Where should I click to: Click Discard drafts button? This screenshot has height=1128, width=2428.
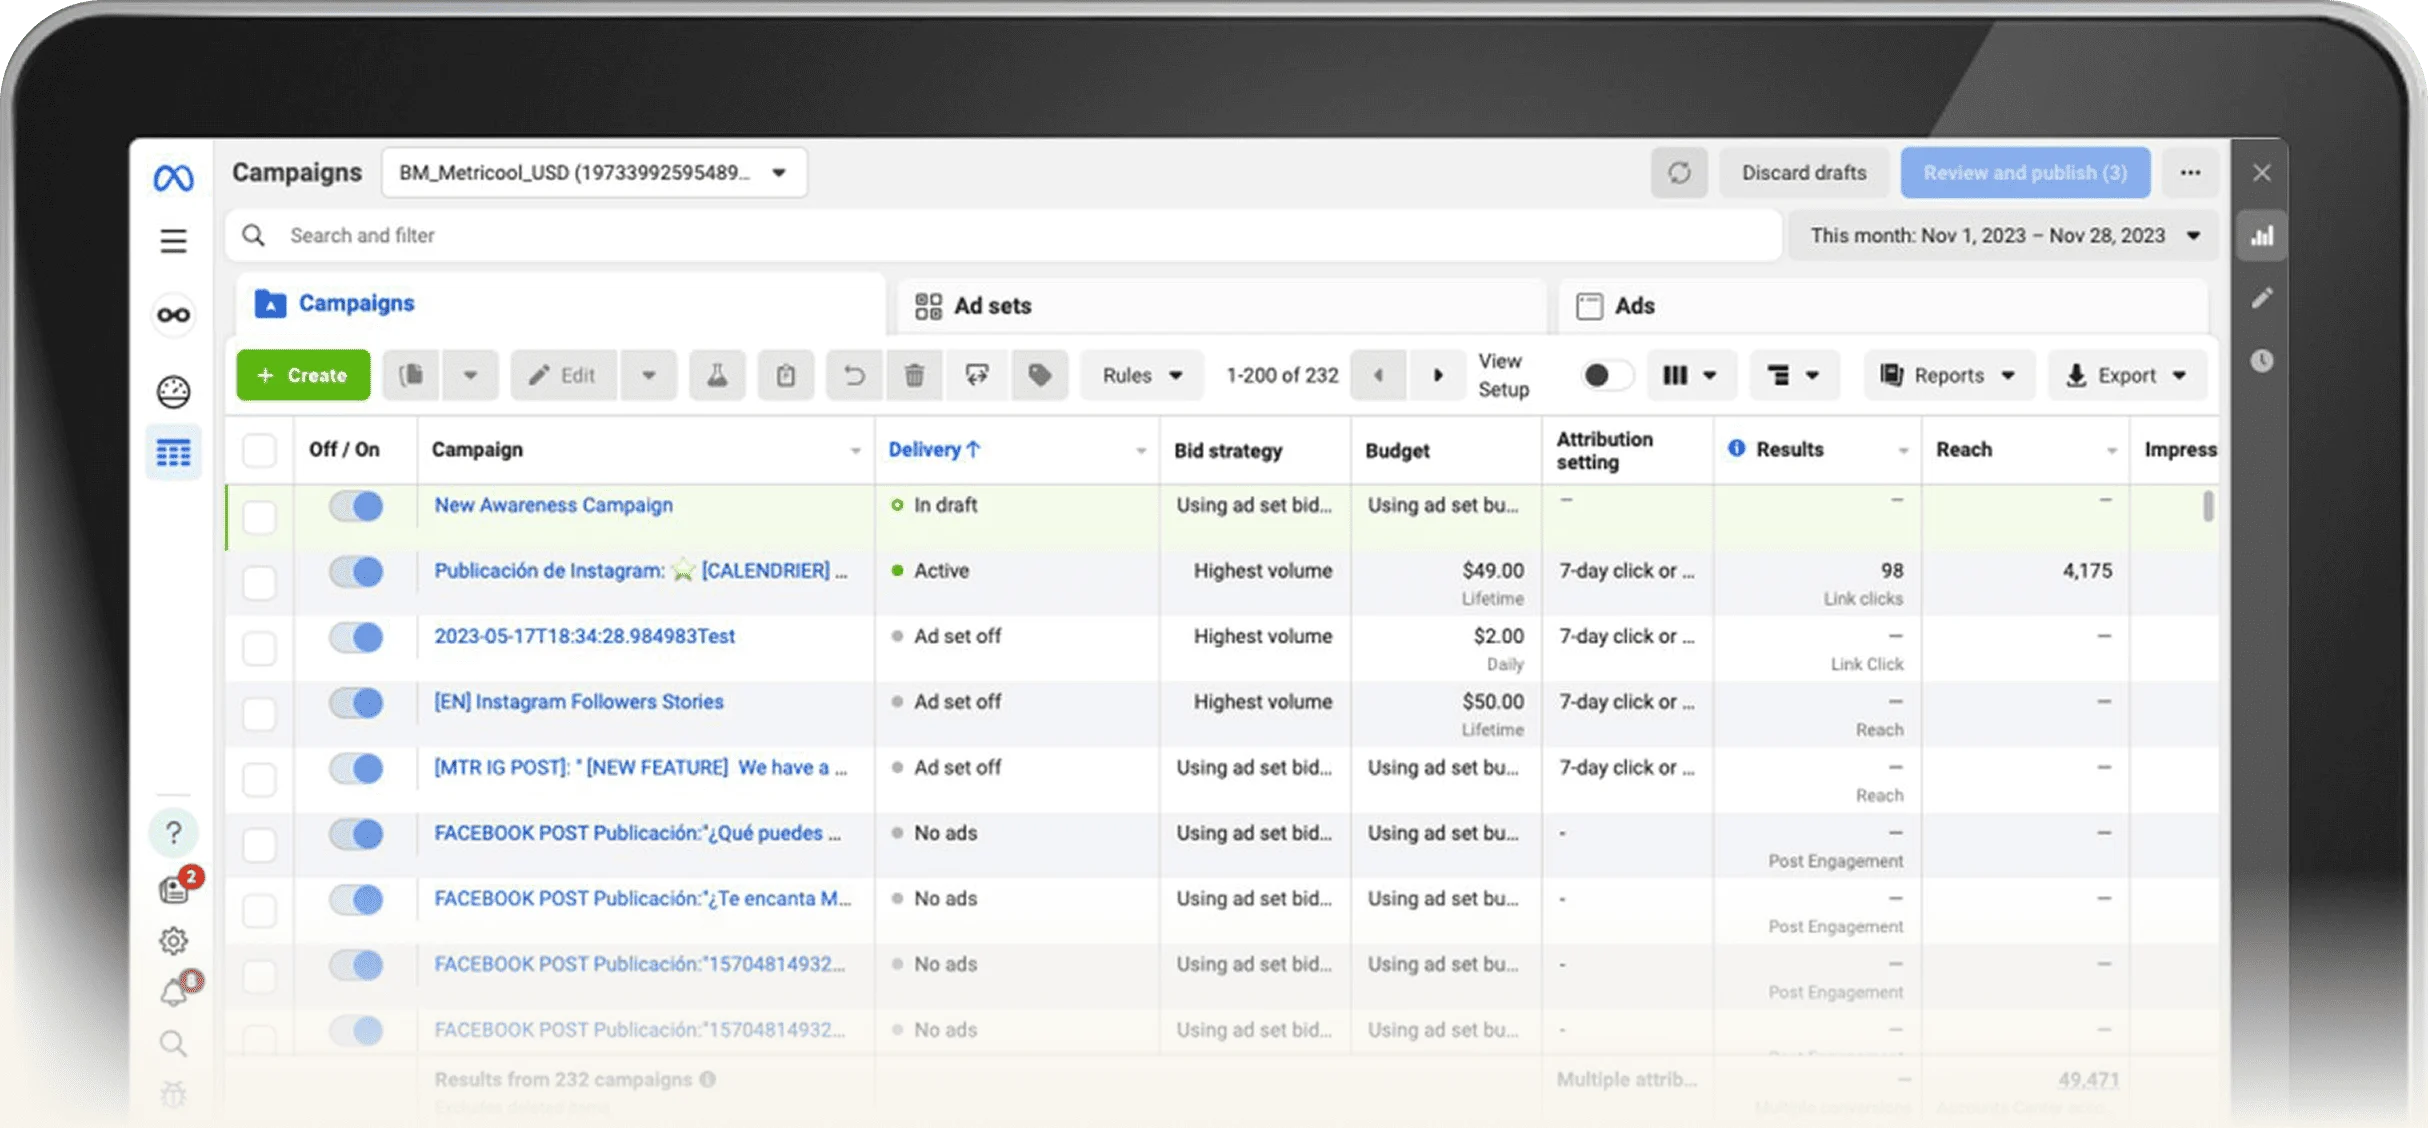tap(1804, 173)
